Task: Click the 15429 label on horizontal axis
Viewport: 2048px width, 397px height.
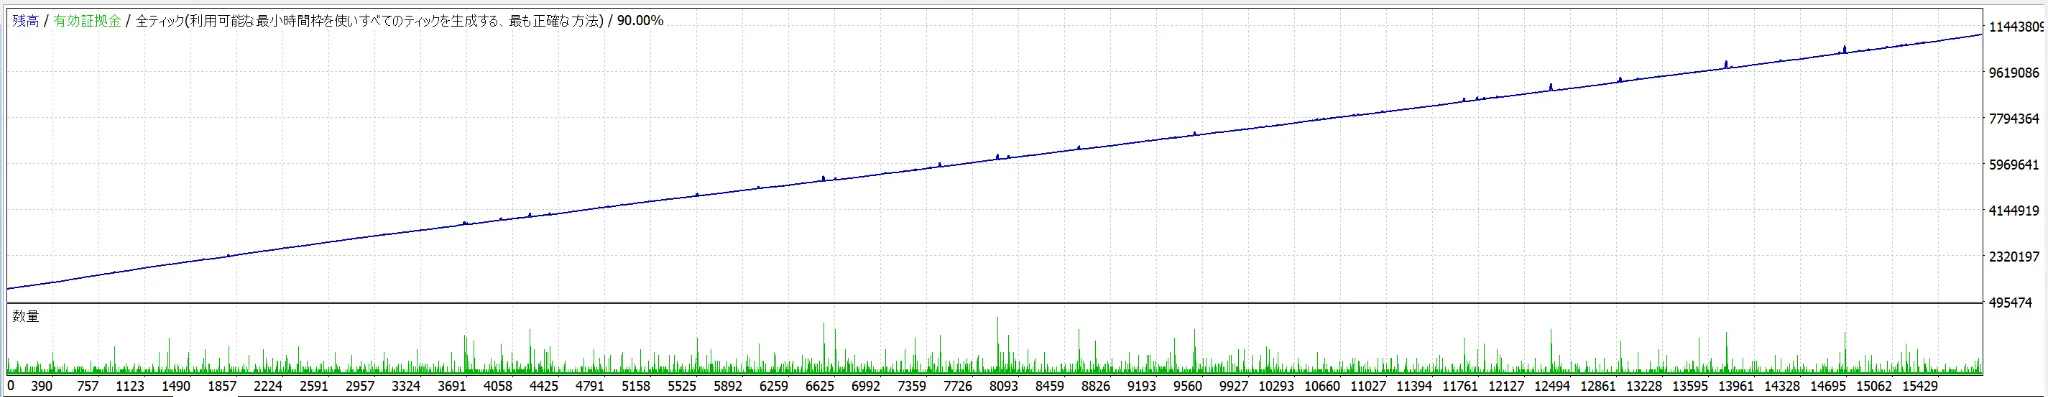Action: pos(1919,386)
